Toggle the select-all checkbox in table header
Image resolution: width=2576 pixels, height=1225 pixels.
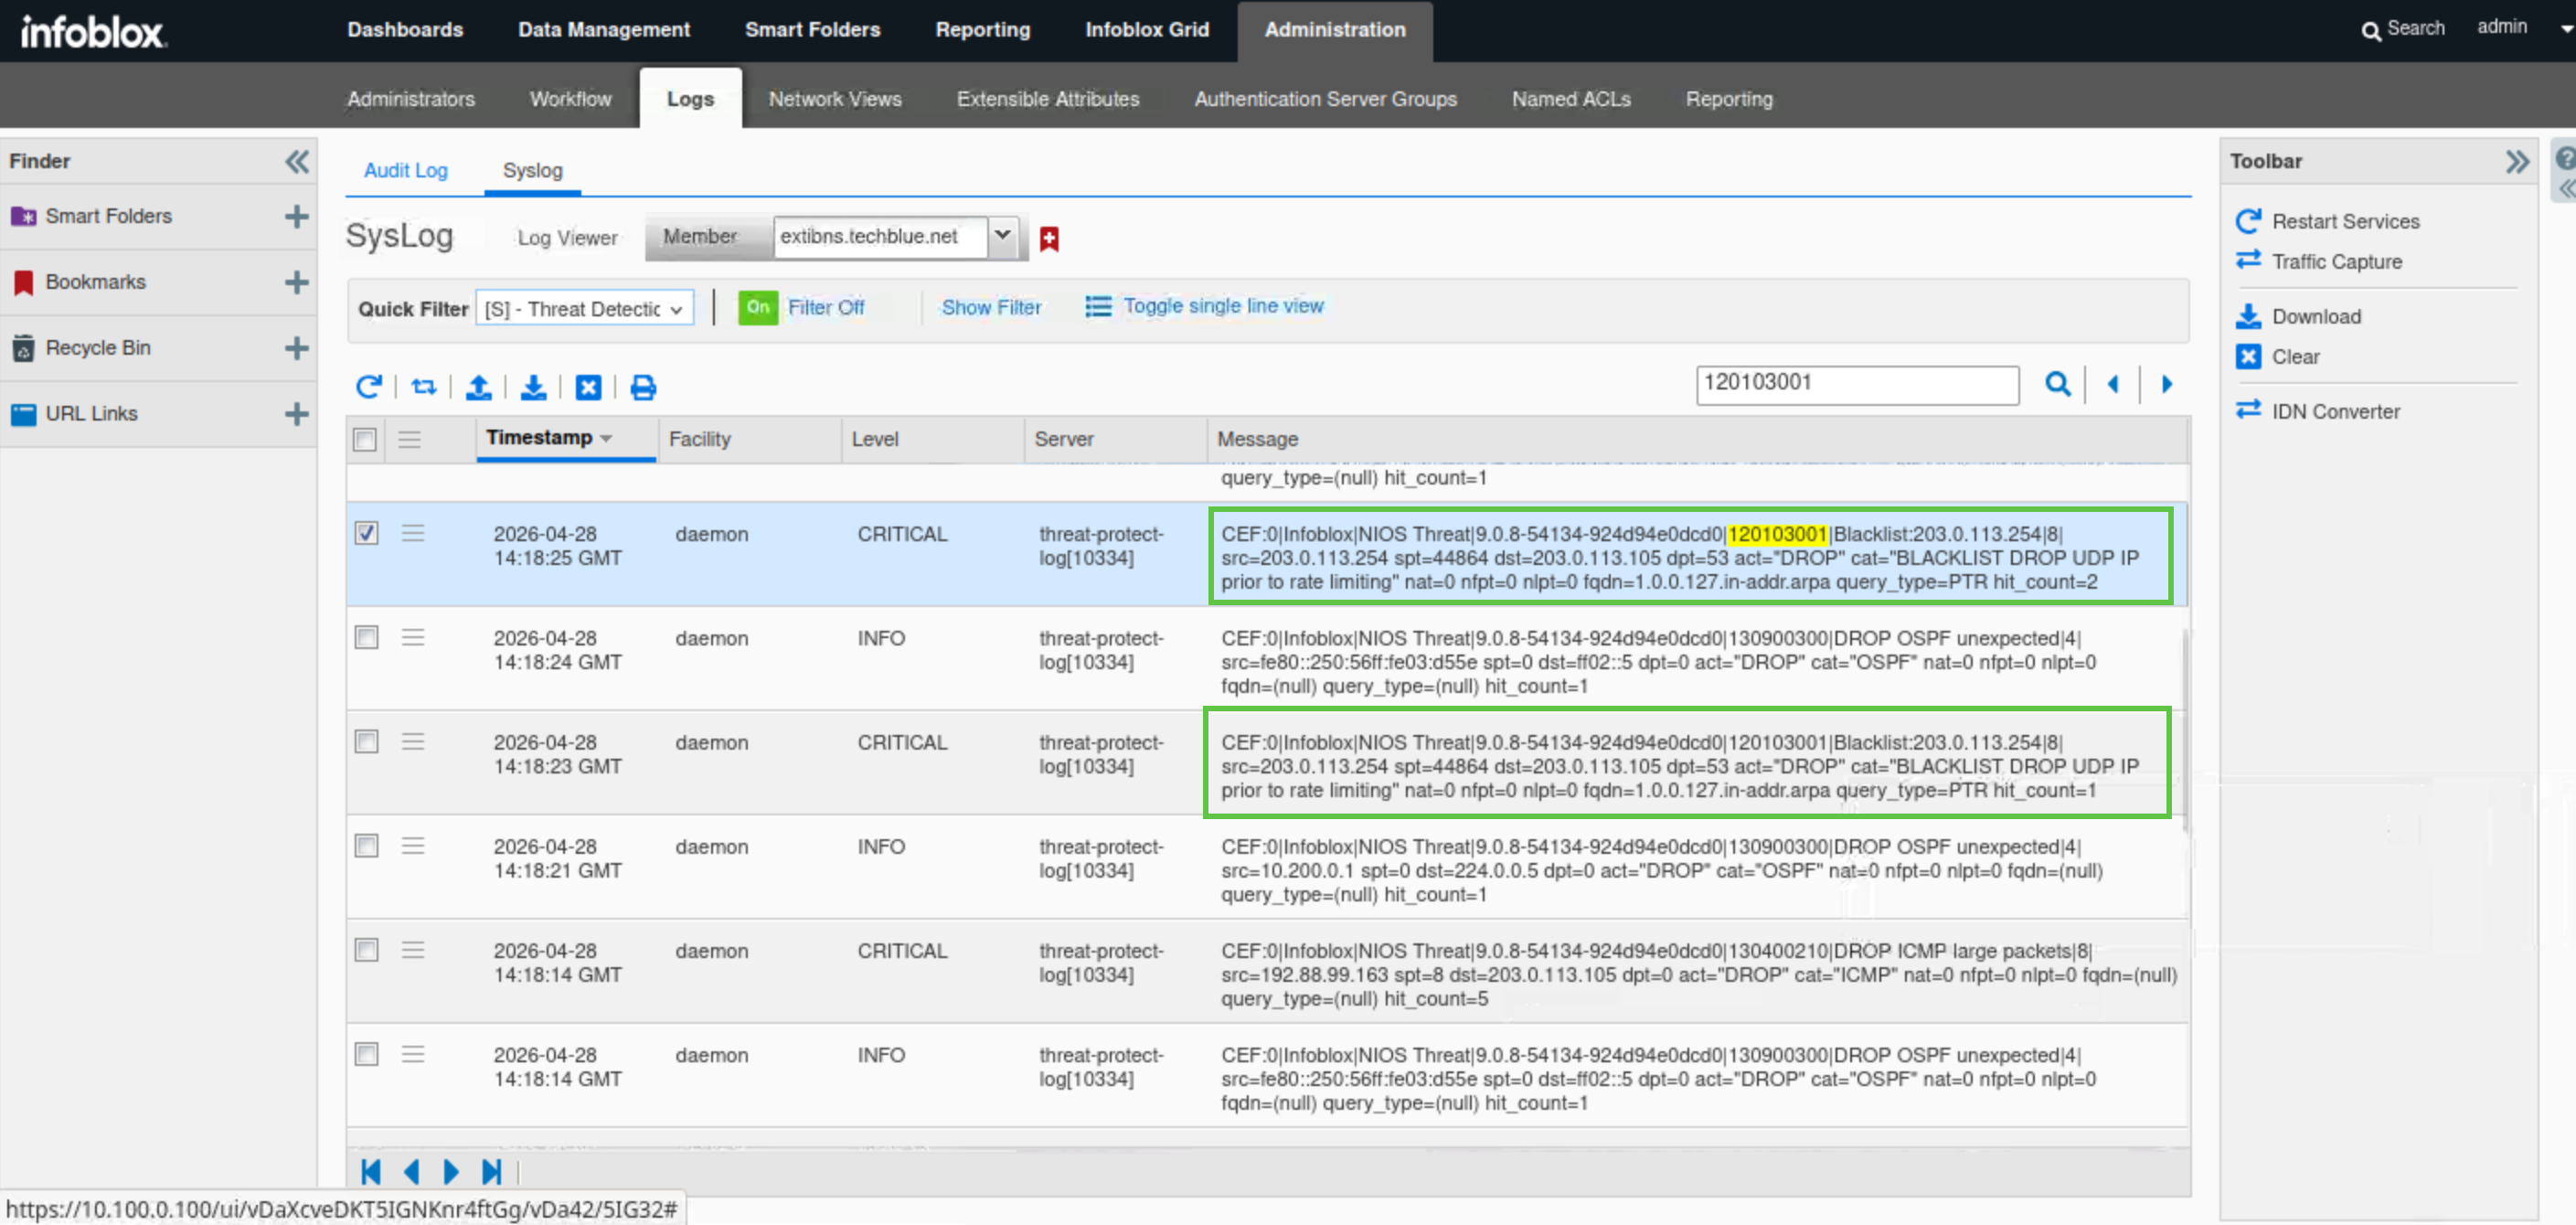[365, 439]
